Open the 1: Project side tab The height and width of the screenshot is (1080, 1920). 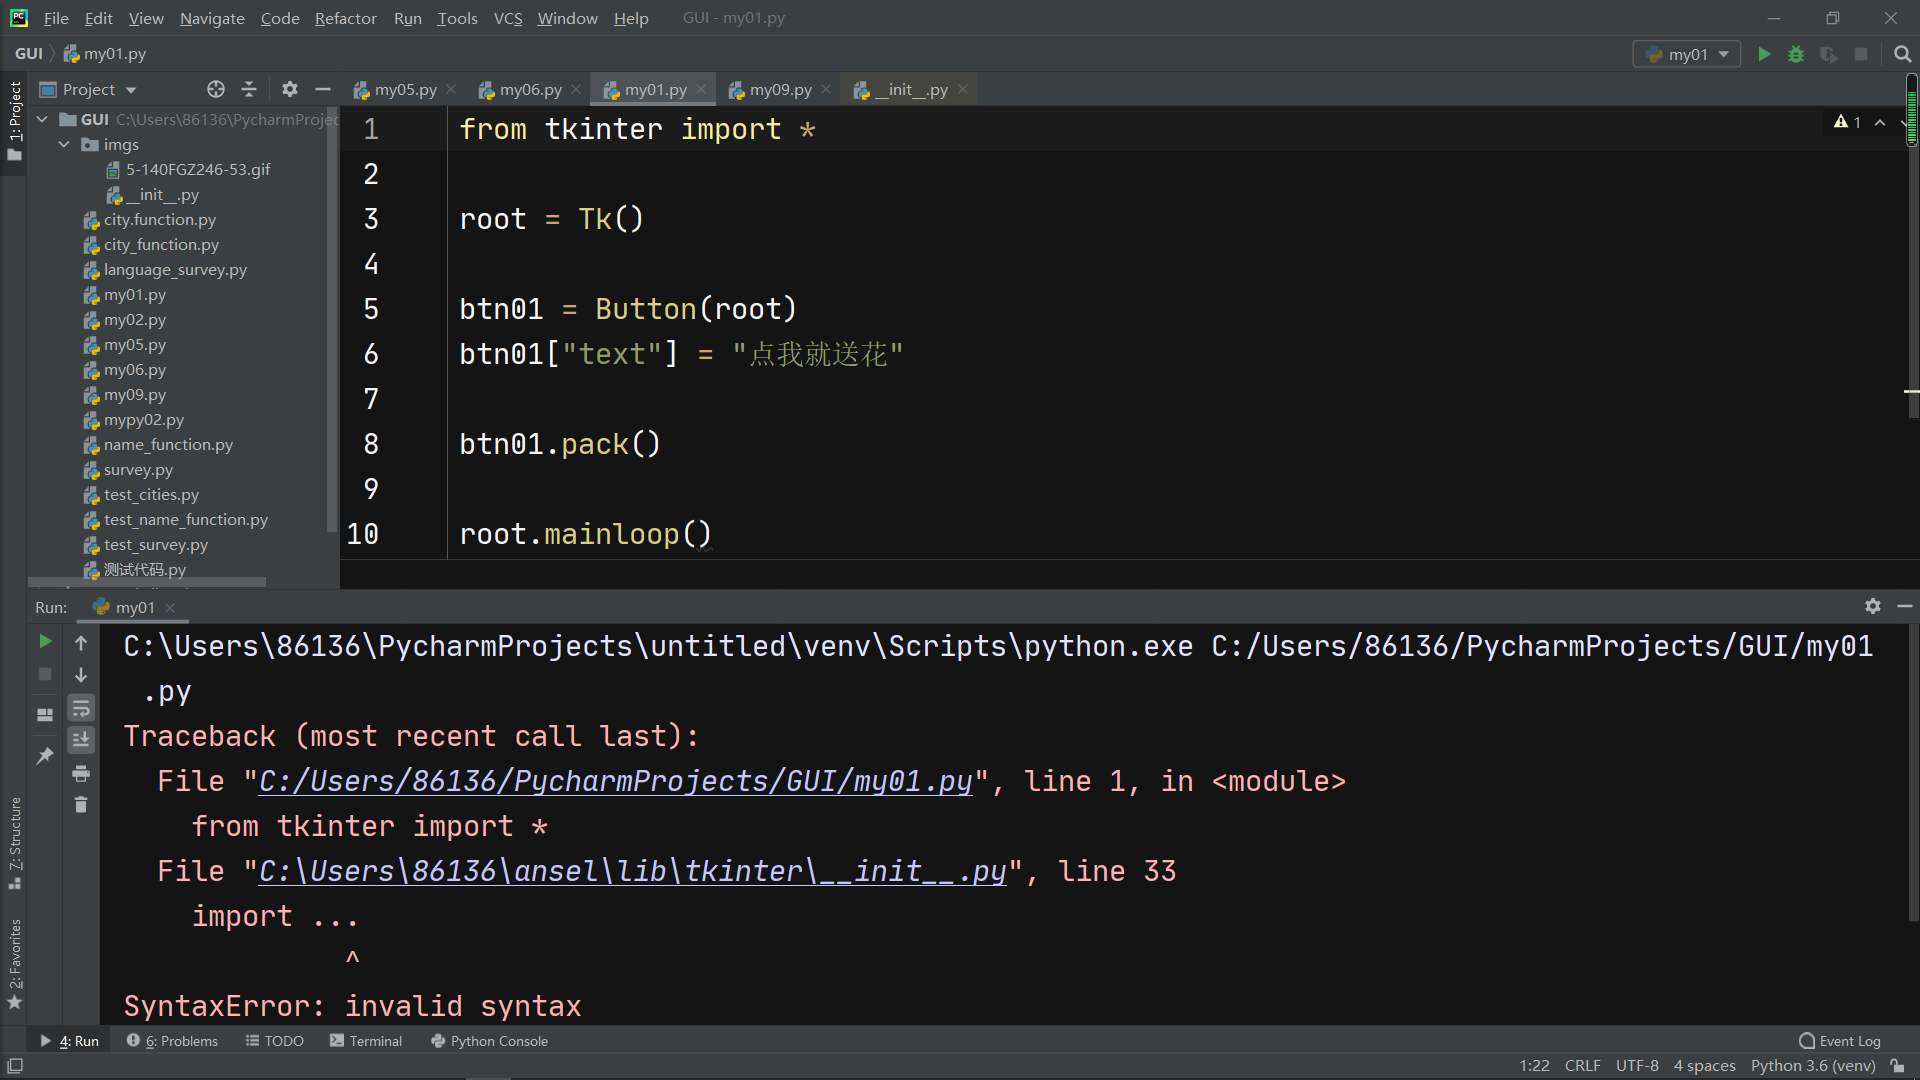[x=14, y=122]
